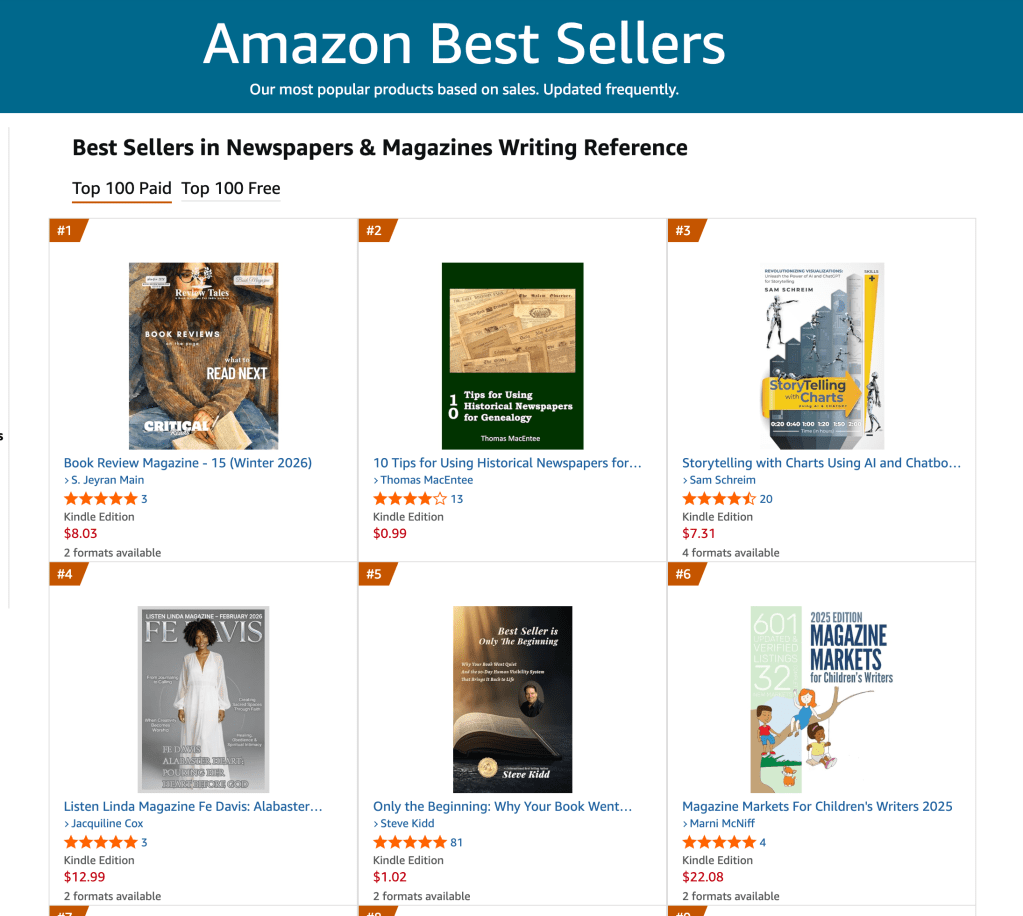Open Thomas MacEntee author link
The width and height of the screenshot is (1023, 916).
pyautogui.click(x=426, y=480)
